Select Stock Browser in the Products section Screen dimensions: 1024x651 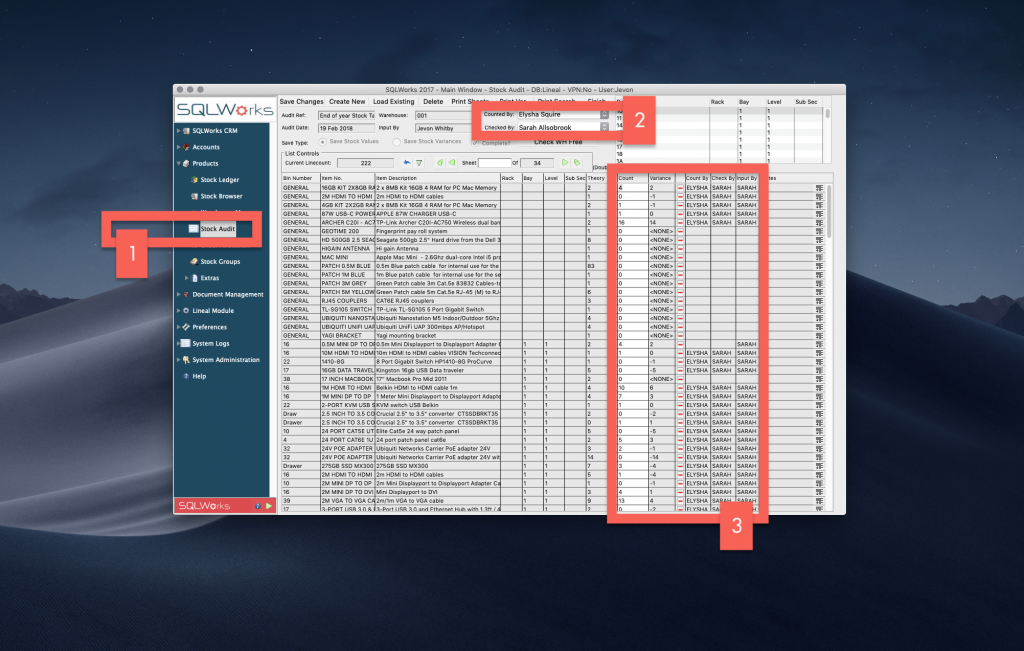pos(222,197)
